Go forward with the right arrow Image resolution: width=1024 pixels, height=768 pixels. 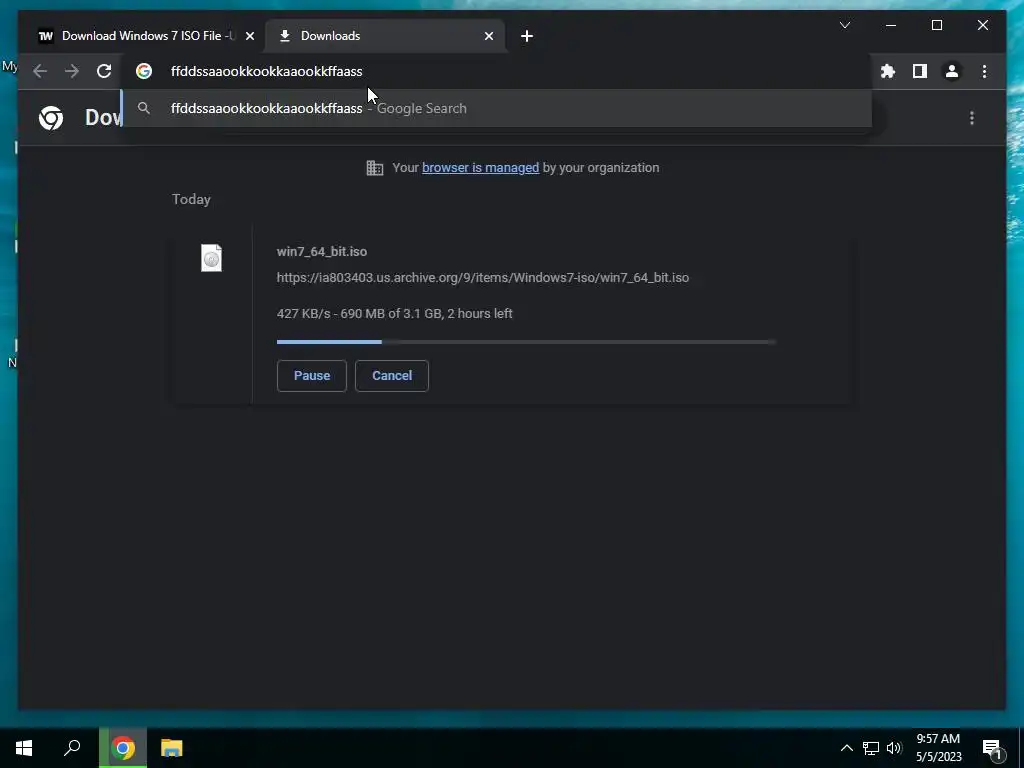point(72,71)
